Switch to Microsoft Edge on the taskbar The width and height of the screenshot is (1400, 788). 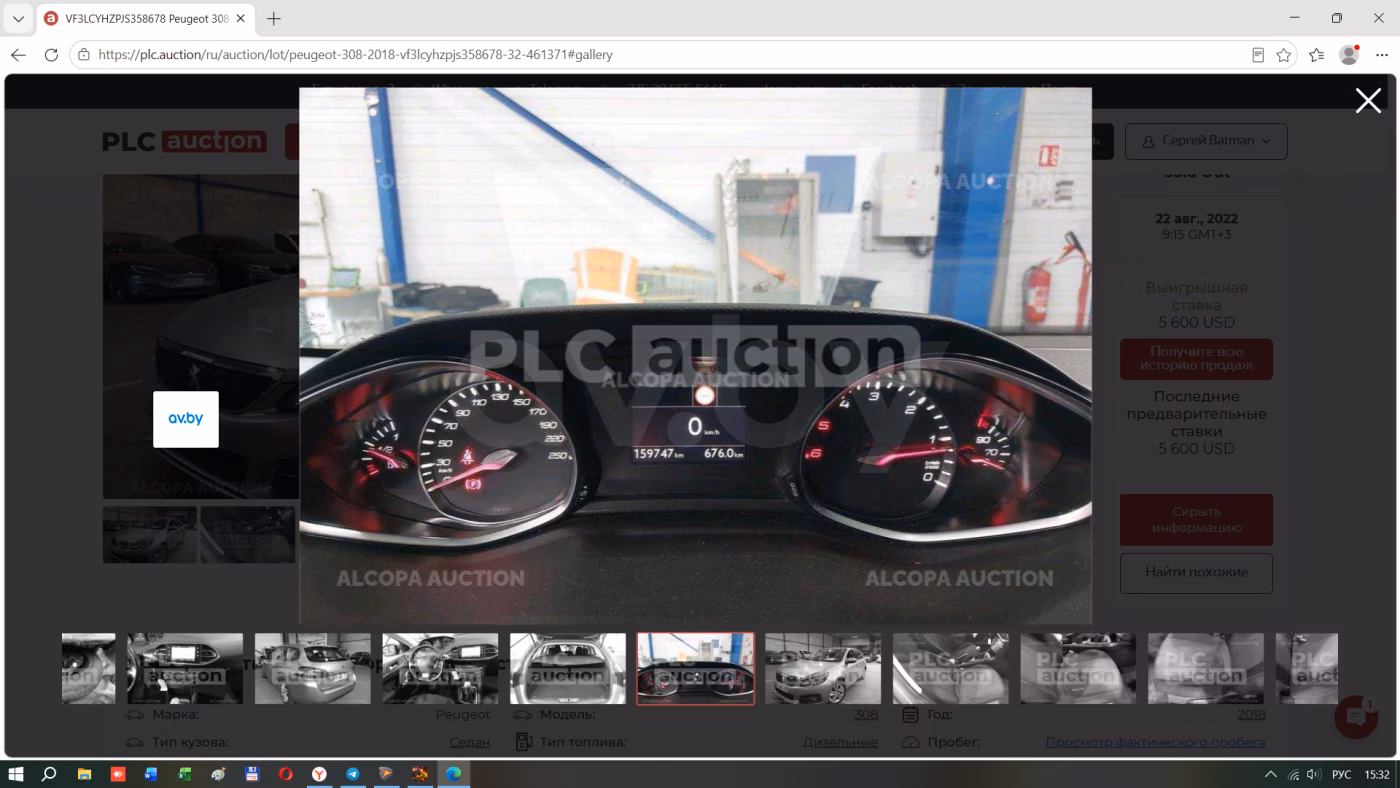[x=454, y=774]
